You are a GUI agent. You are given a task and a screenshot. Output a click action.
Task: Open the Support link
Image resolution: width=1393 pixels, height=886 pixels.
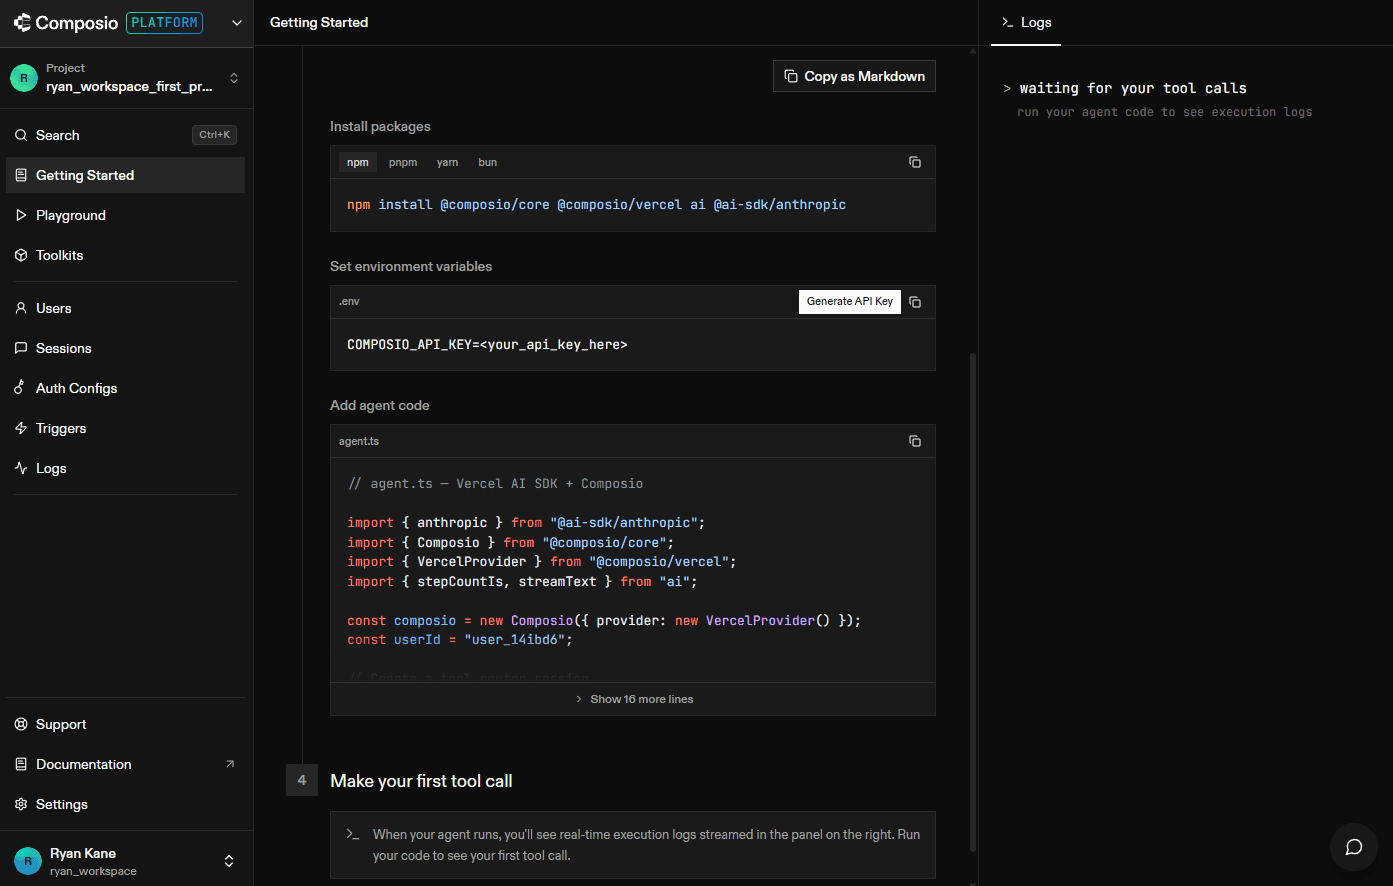[126, 724]
